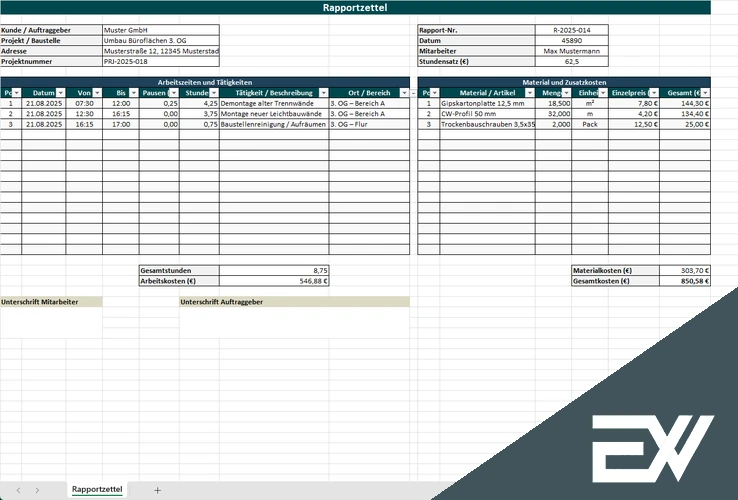The width and height of the screenshot is (738, 500).
Task: Select the '3. OG – Flur' cell
Action: [x=369, y=124]
